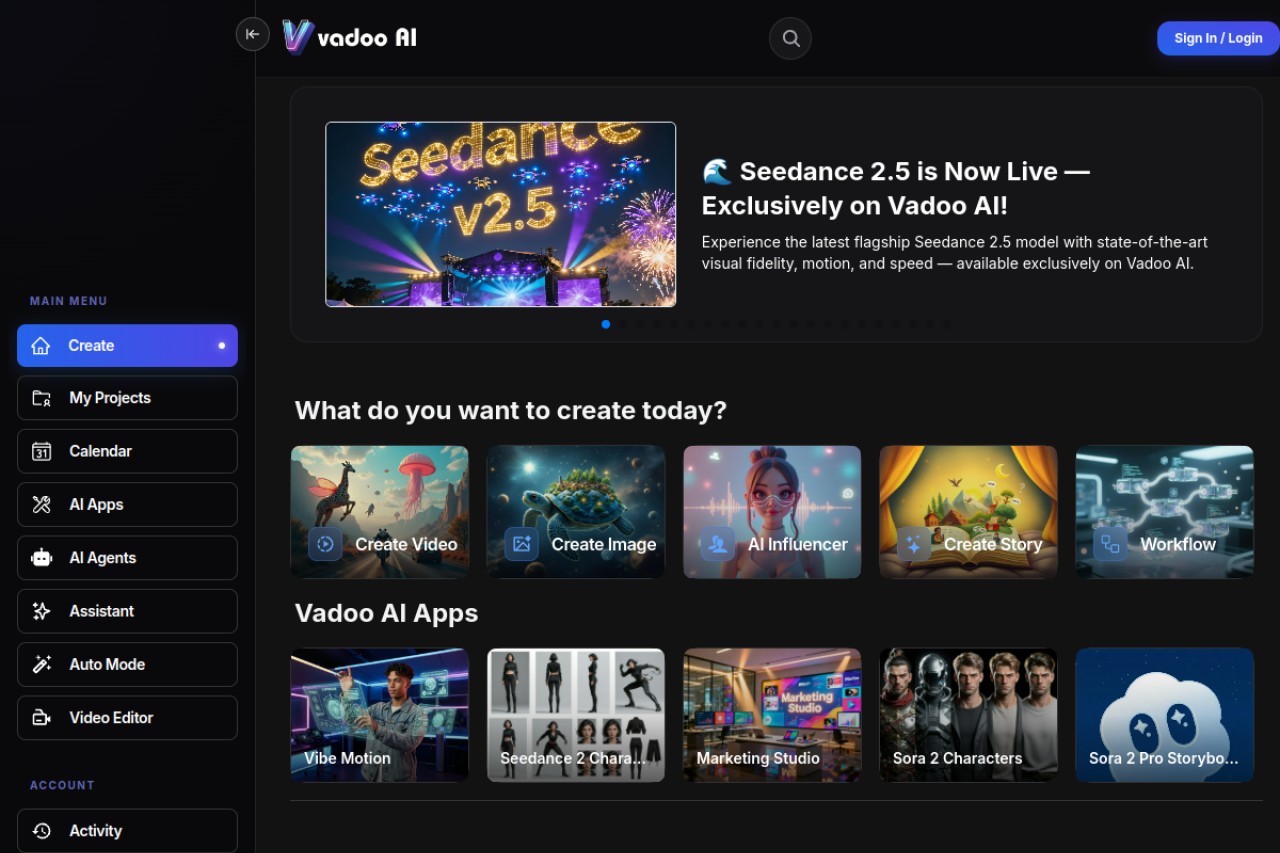Open the Workflow card

pos(1164,512)
